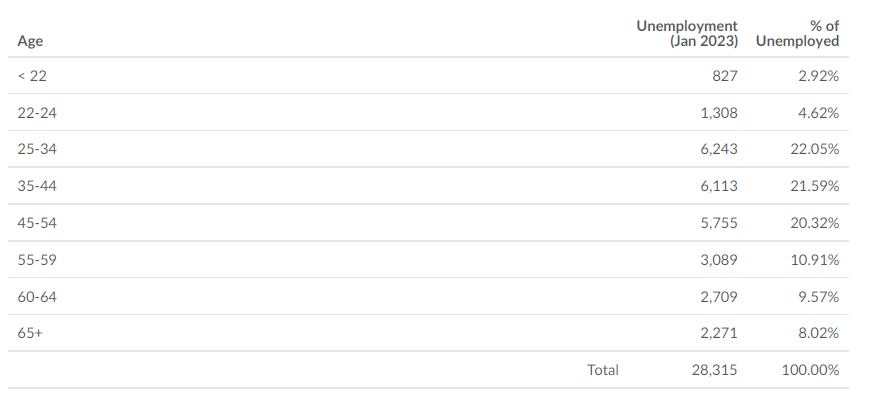Image resolution: width=874 pixels, height=417 pixels.
Task: Click the 5,755 unemployment value
Action: [719, 223]
